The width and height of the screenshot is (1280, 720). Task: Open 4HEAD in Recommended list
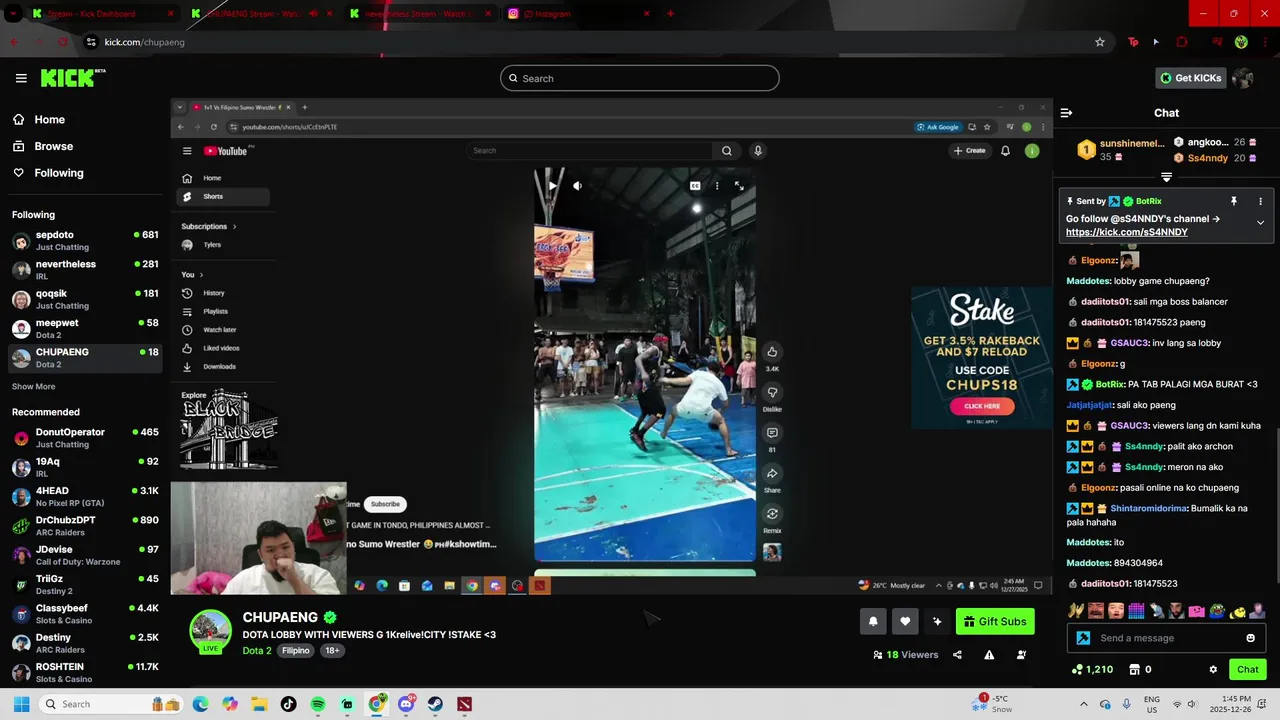[x=85, y=497]
